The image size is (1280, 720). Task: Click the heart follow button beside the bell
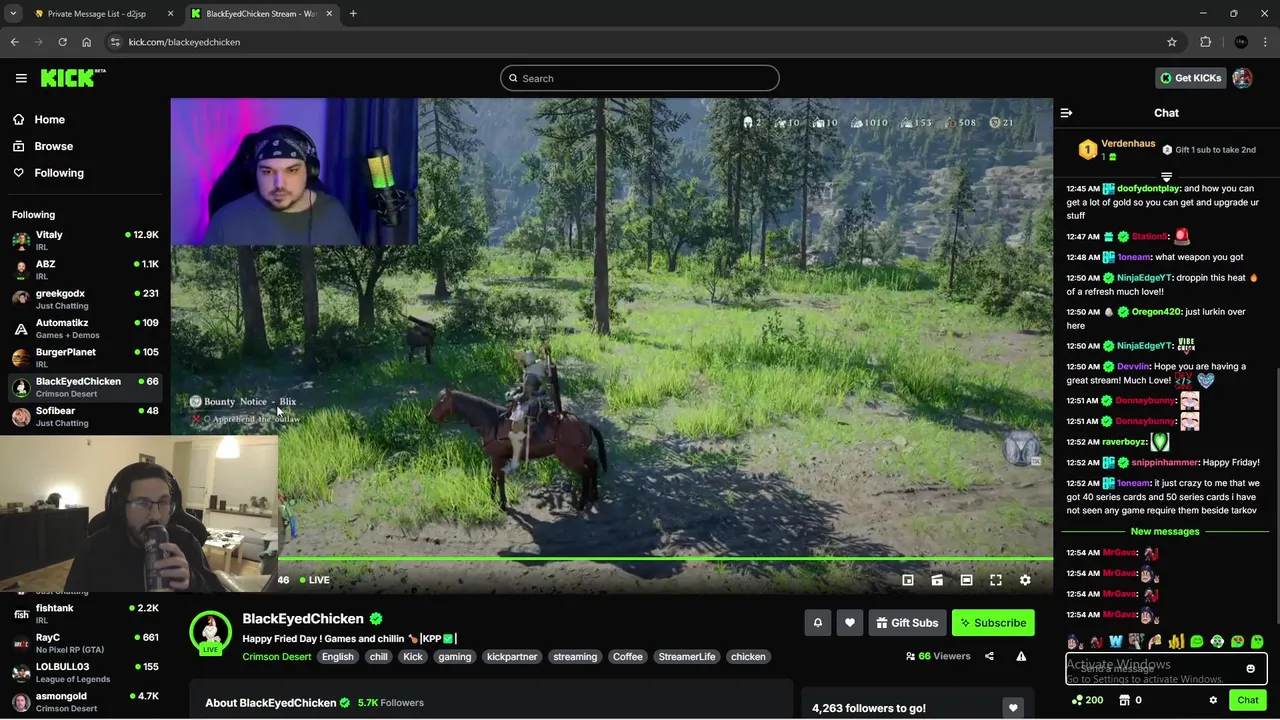[x=849, y=623]
